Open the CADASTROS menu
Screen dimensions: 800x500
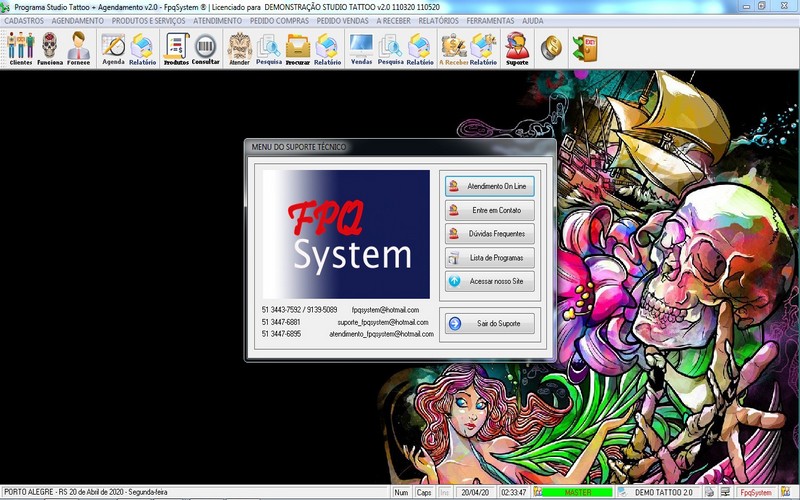pyautogui.click(x=24, y=20)
